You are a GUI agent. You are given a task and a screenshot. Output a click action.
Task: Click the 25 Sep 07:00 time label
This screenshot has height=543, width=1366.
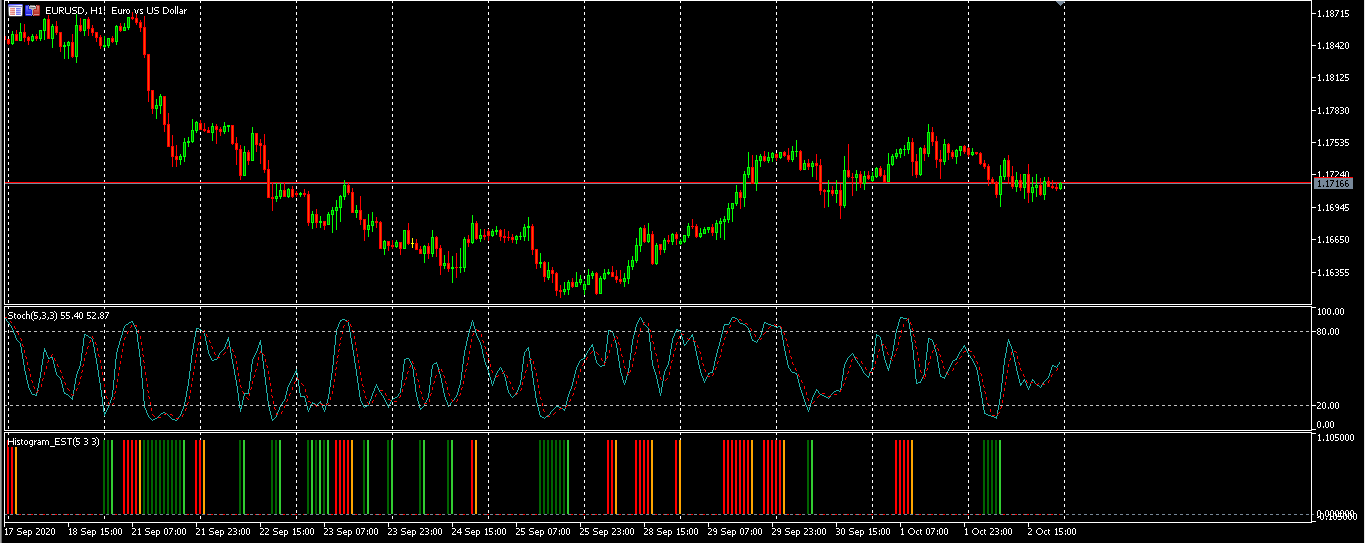point(543,532)
